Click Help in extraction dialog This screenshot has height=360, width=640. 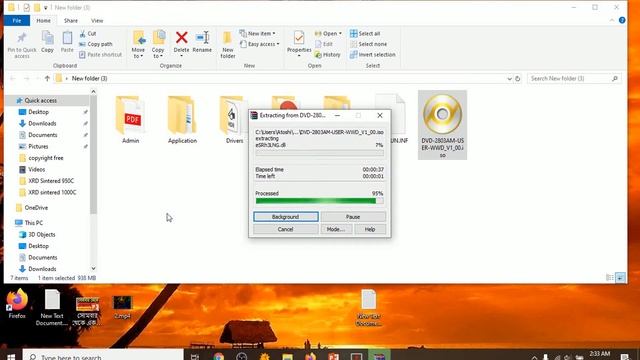point(370,229)
